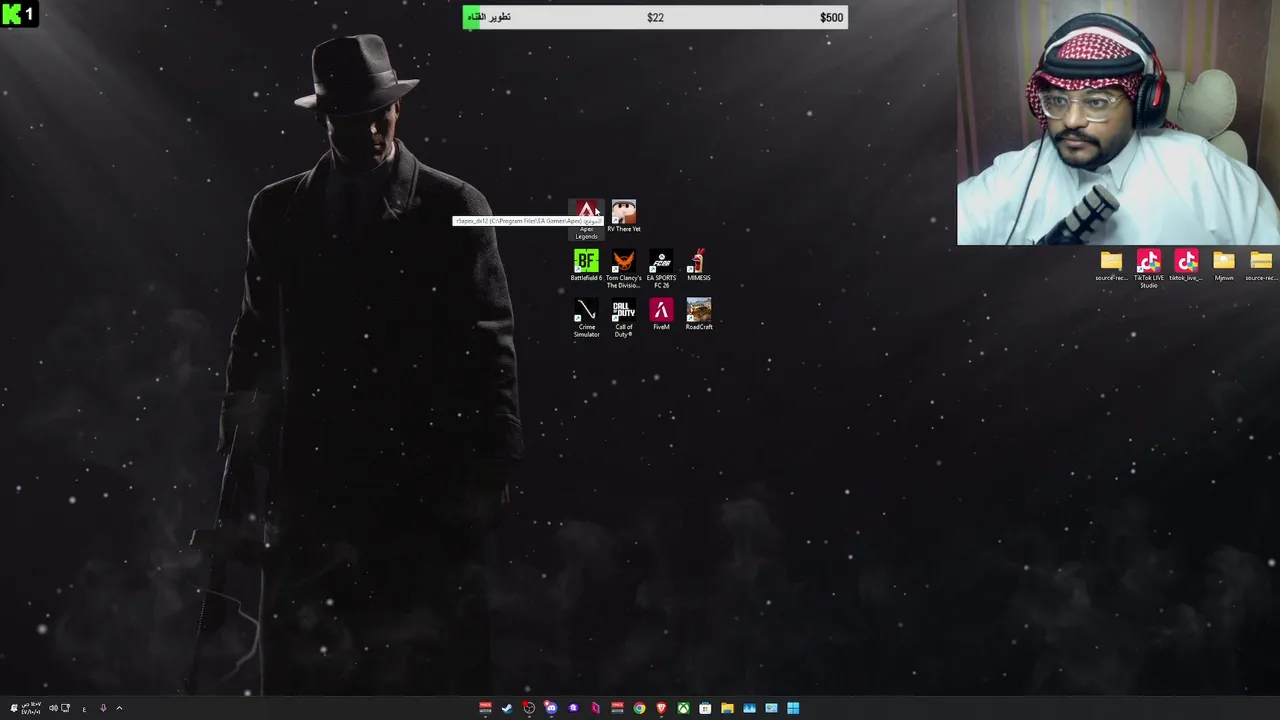The width and height of the screenshot is (1280, 720).
Task: Open Microsoft Store from the taskbar
Action: click(705, 708)
